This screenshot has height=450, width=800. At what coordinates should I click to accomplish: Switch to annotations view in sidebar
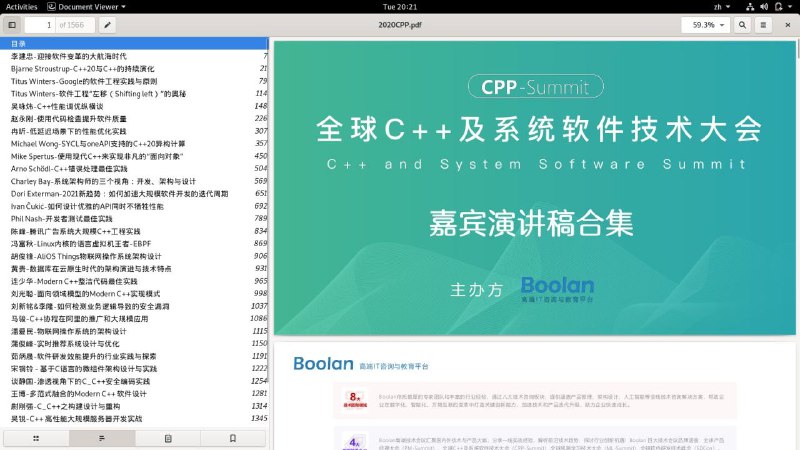[x=168, y=438]
